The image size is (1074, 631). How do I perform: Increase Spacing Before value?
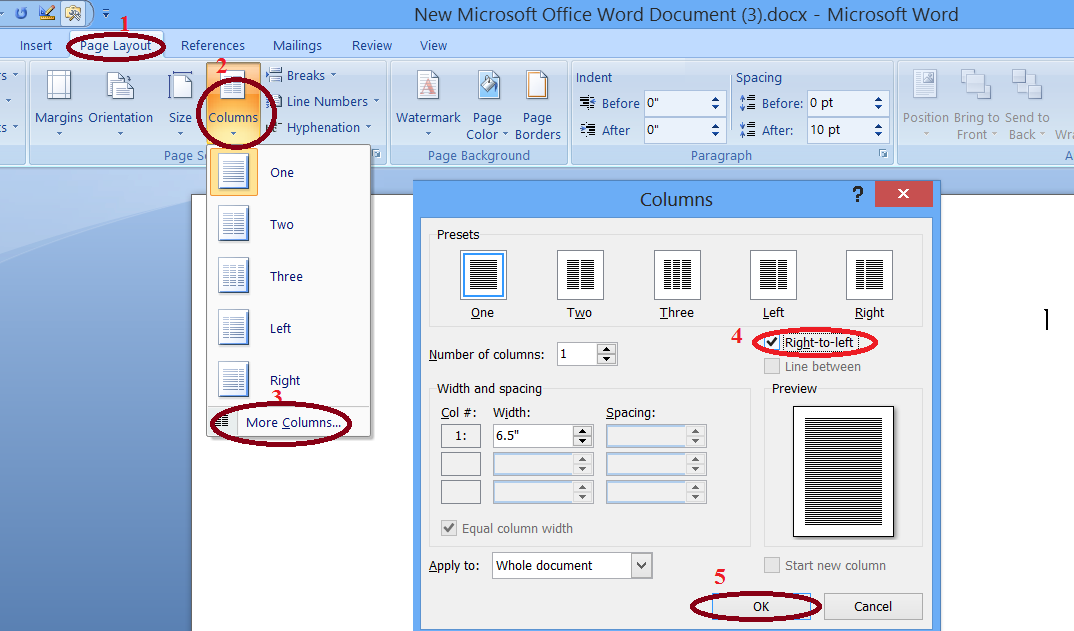[x=879, y=99]
